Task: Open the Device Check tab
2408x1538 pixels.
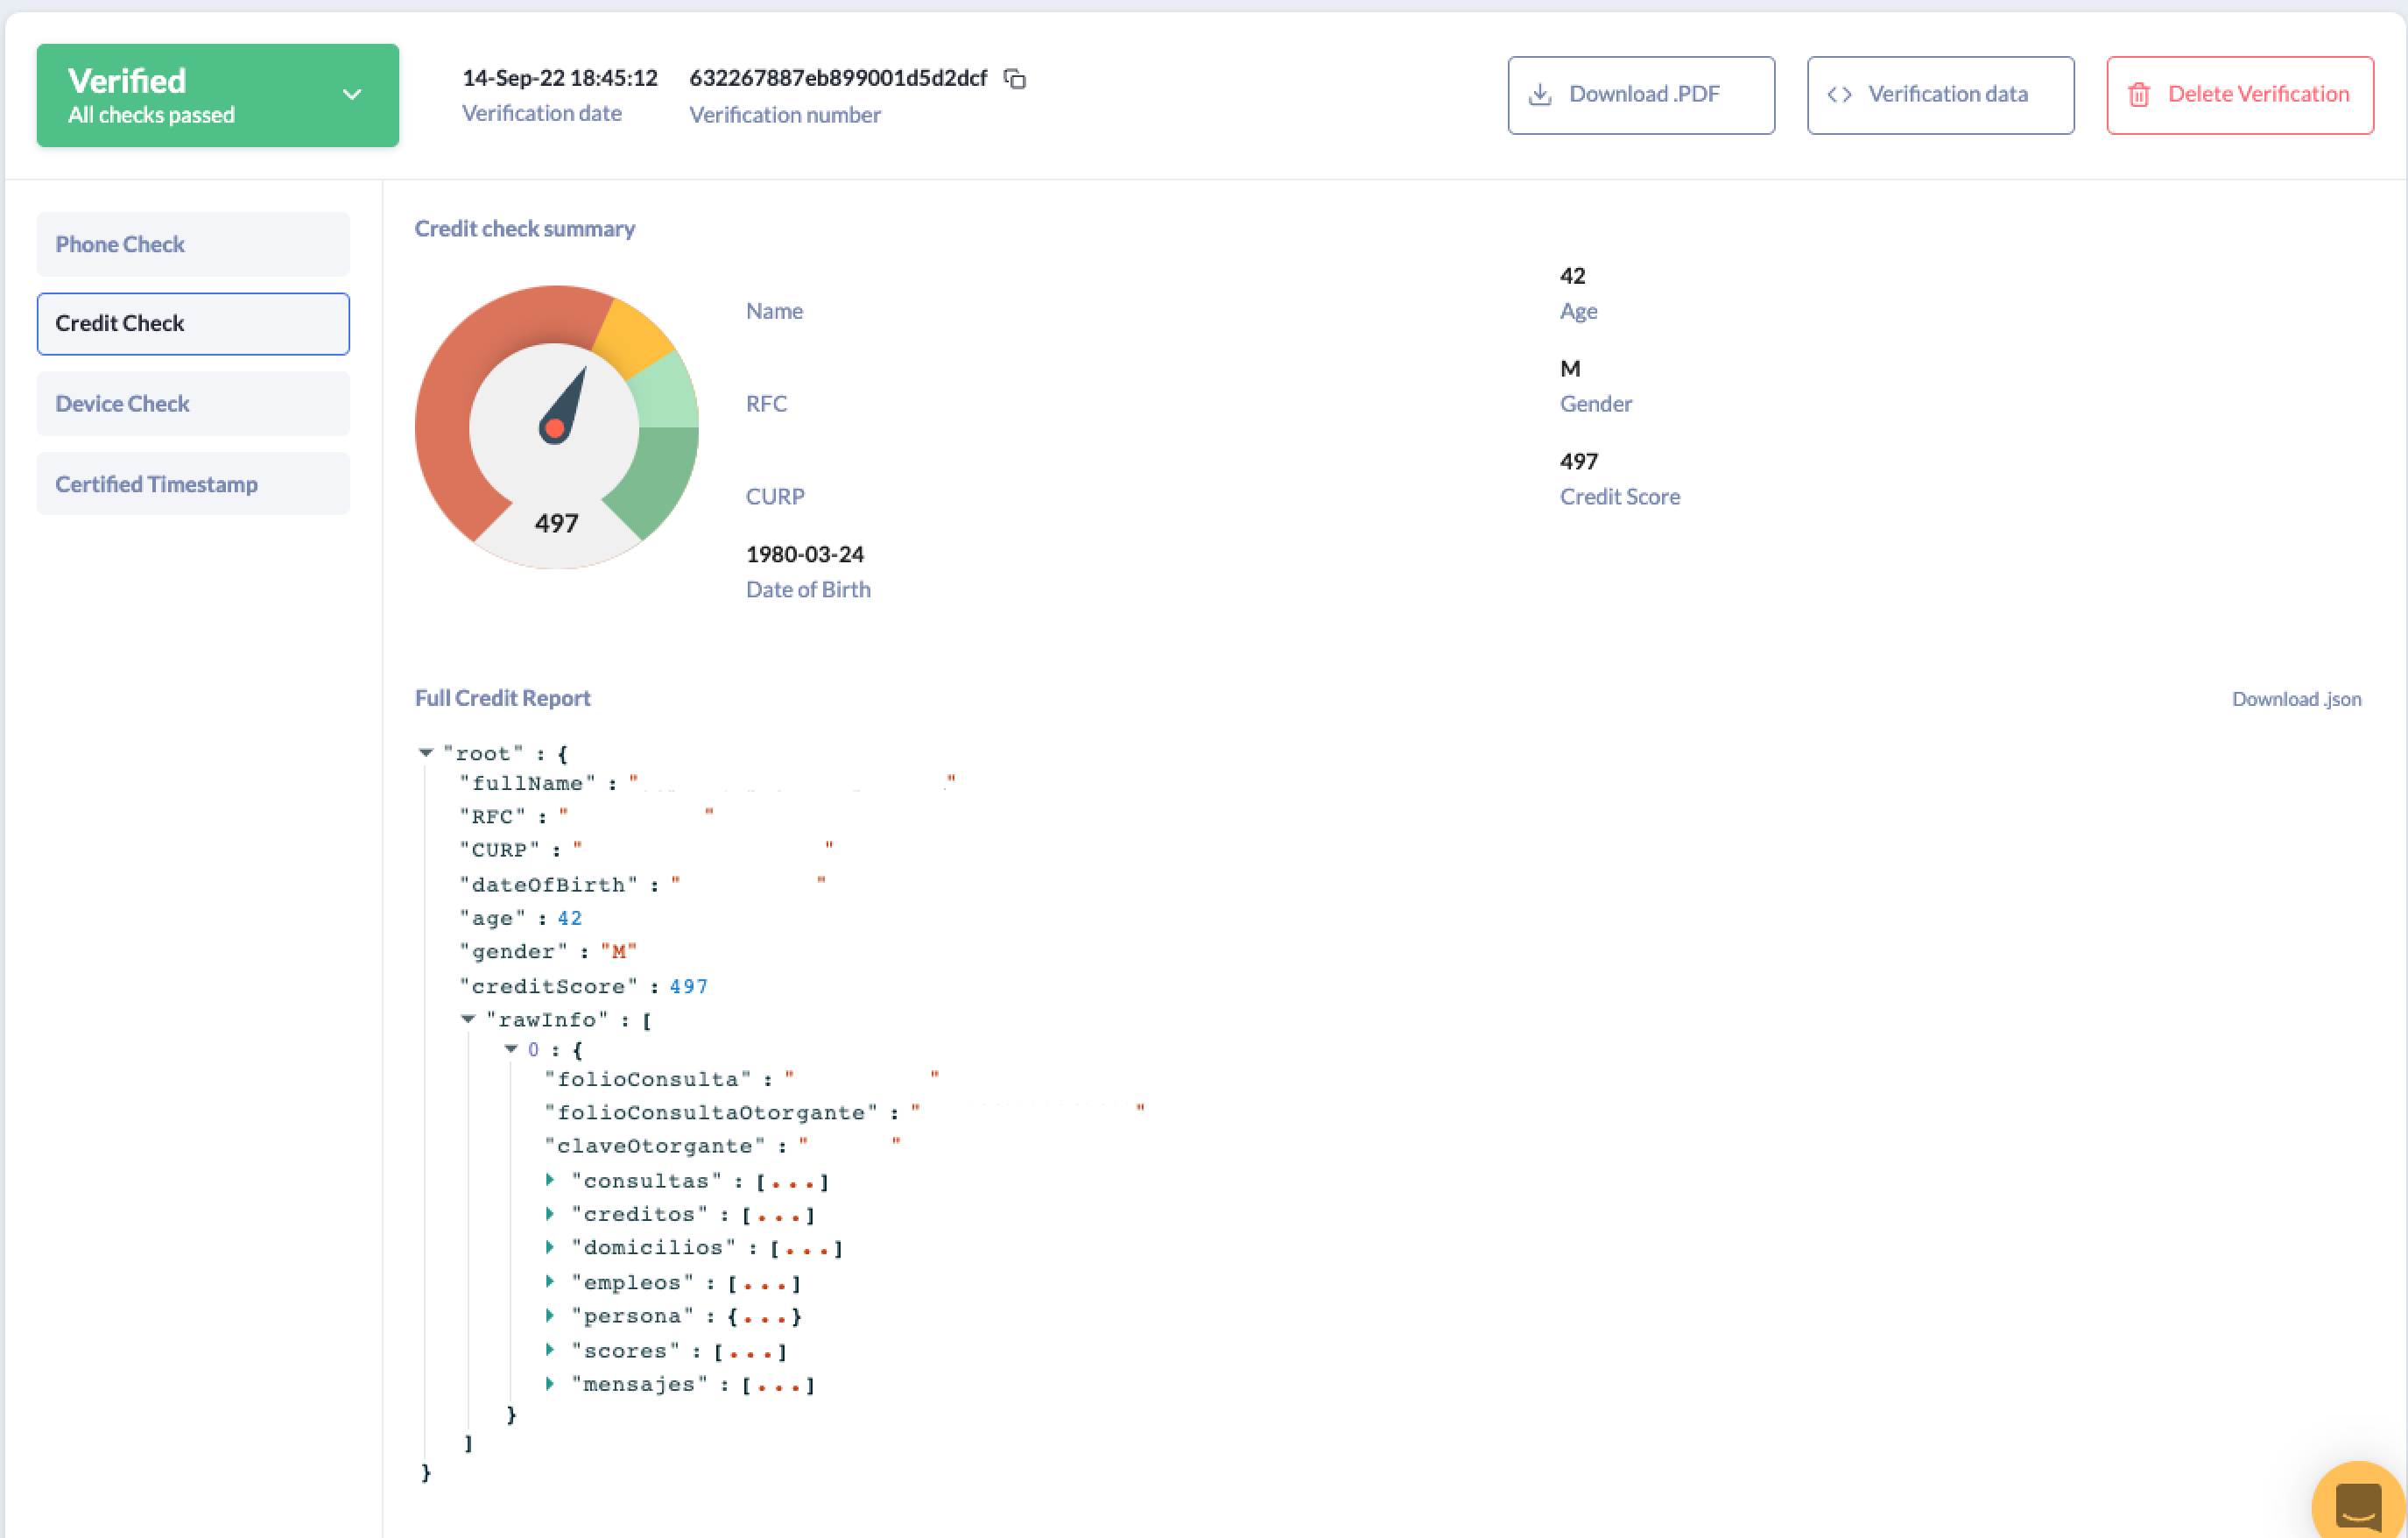Action: click(193, 404)
